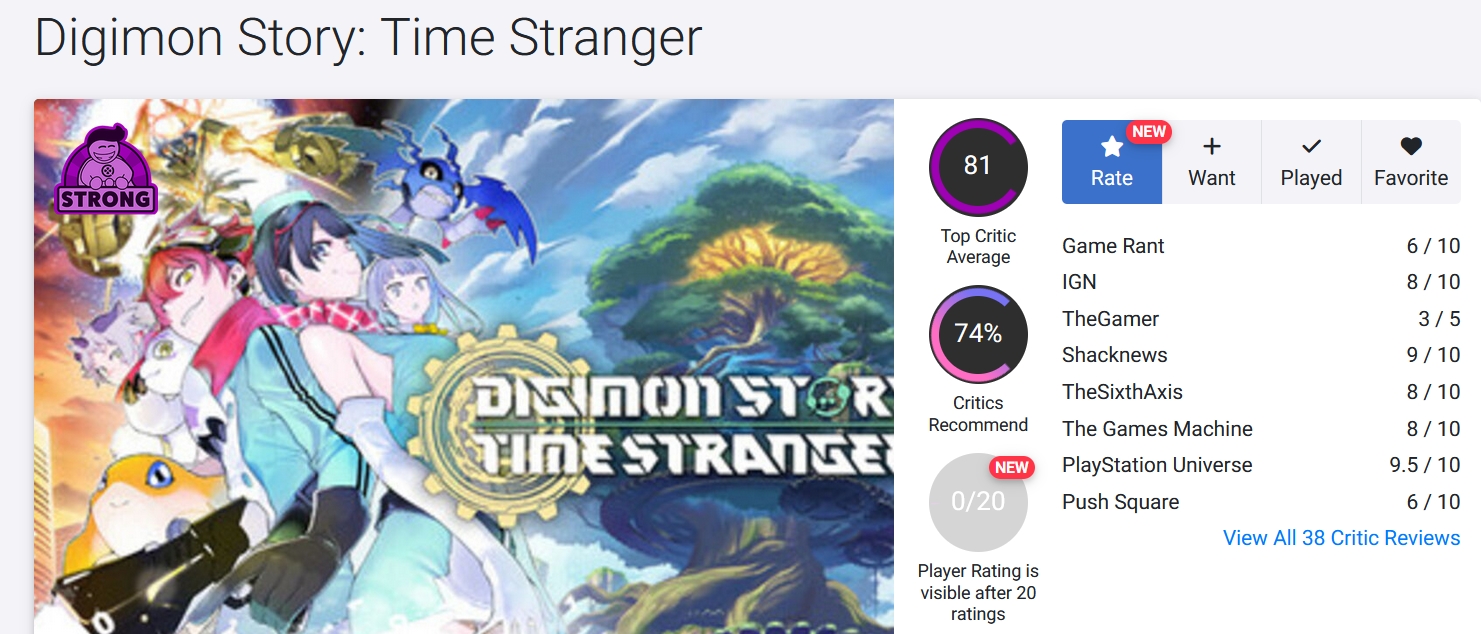Viewport: 1481px width, 634px height.
Task: Open the Push Square review
Action: pyautogui.click(x=1120, y=502)
